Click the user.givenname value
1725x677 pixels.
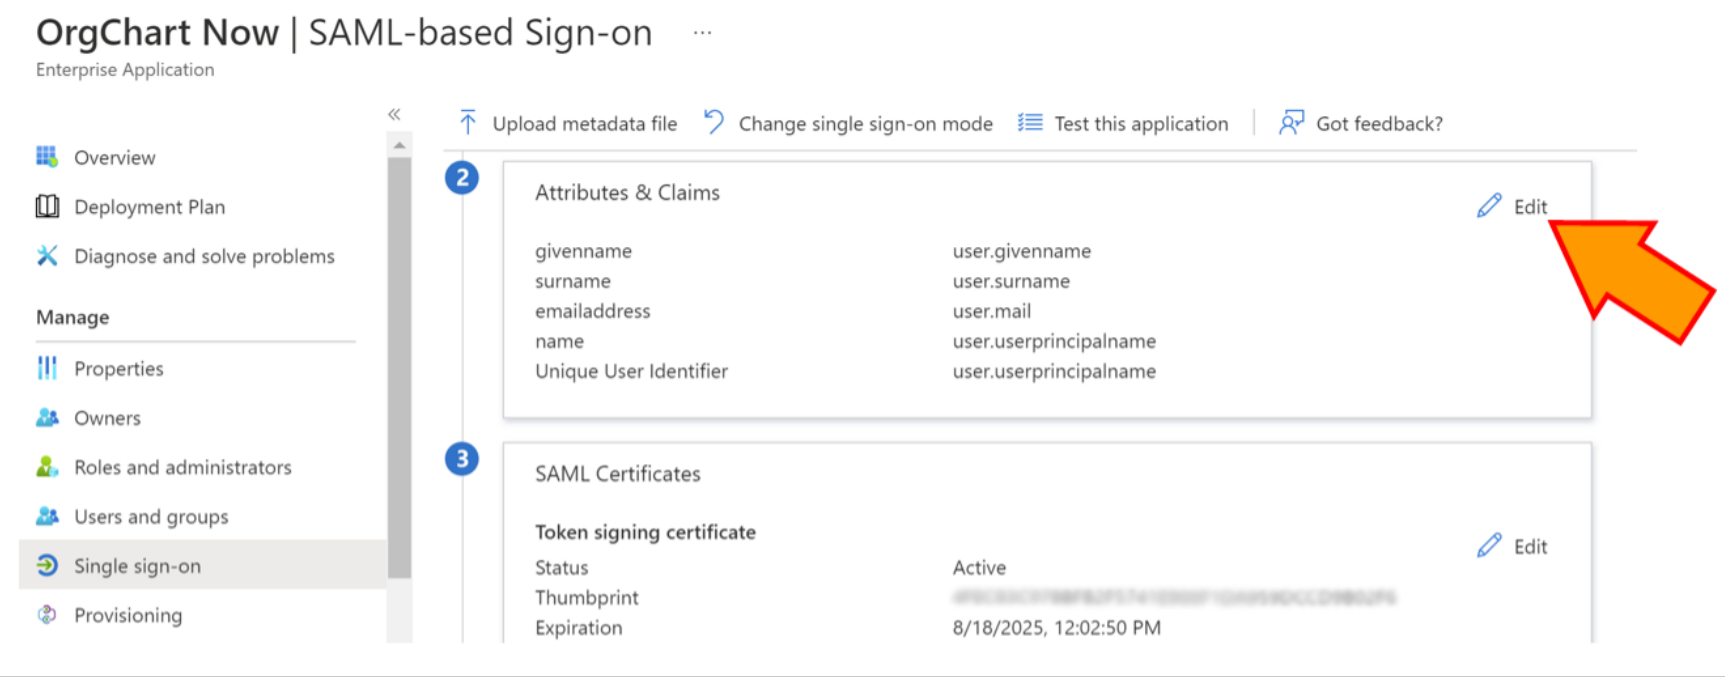(1021, 251)
